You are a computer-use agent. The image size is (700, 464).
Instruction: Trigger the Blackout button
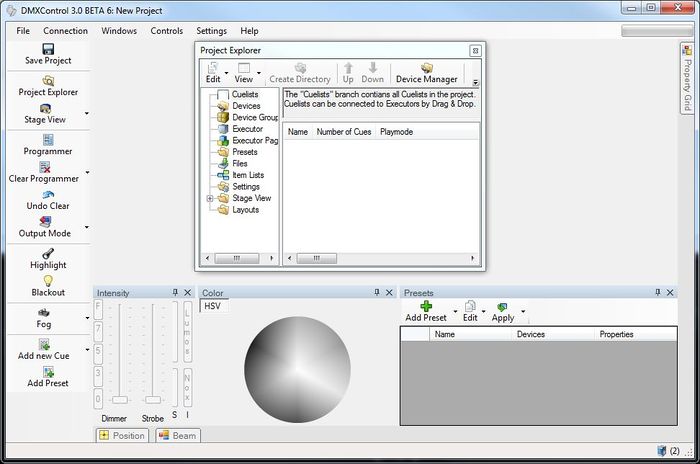(47, 281)
